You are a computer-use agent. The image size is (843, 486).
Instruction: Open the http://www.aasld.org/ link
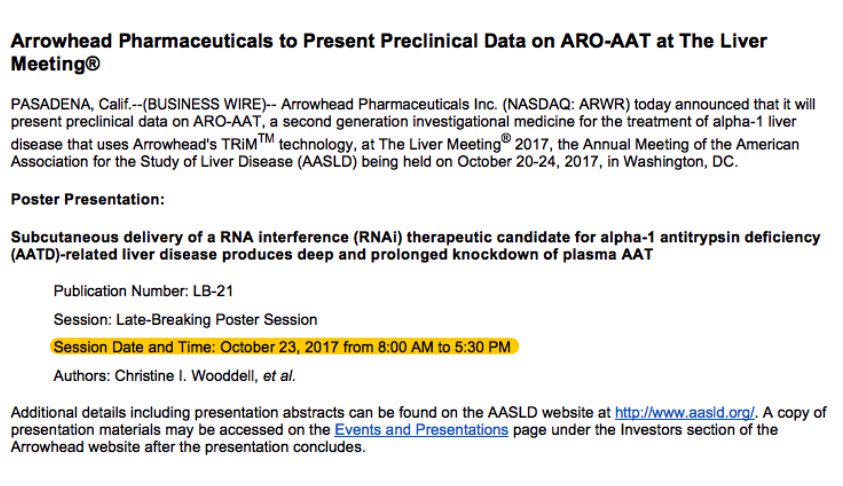[x=684, y=412]
